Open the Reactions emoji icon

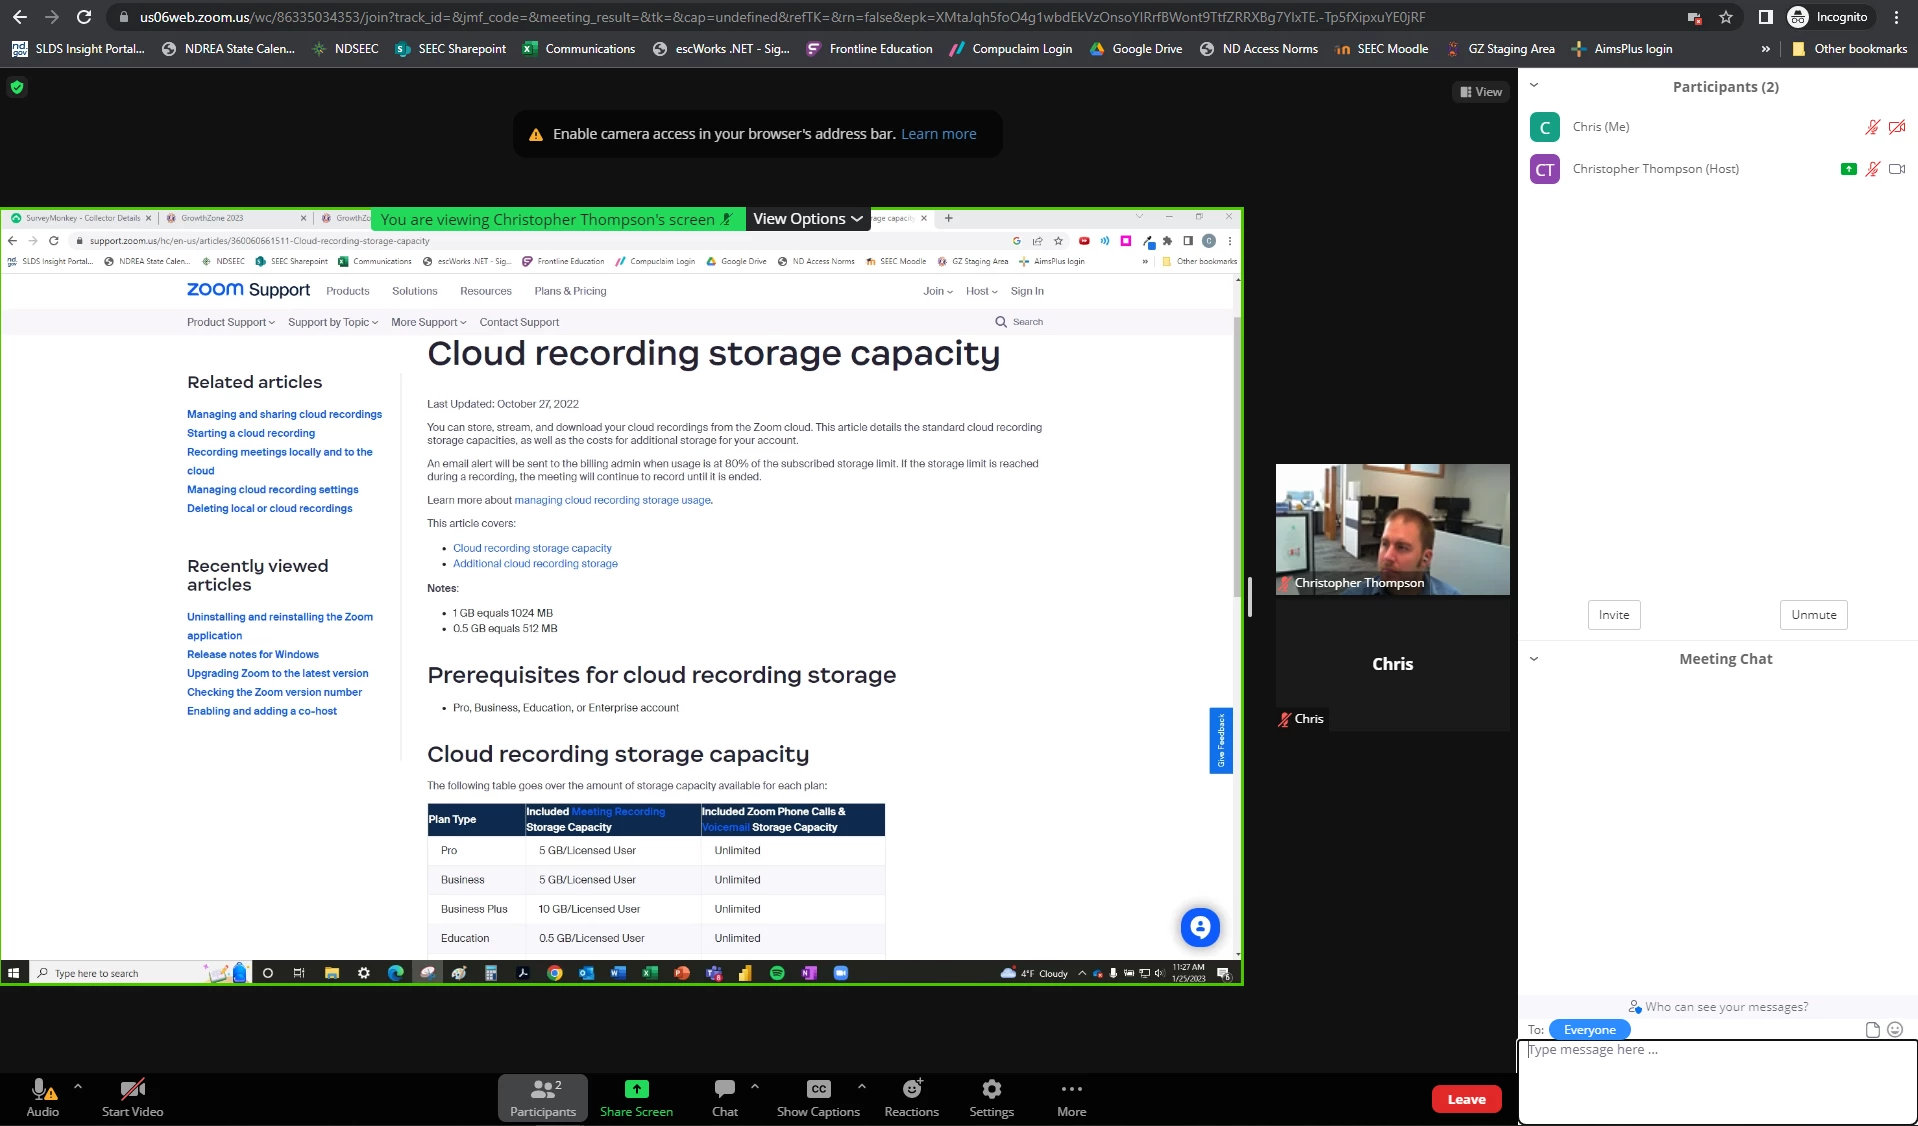click(x=912, y=1089)
